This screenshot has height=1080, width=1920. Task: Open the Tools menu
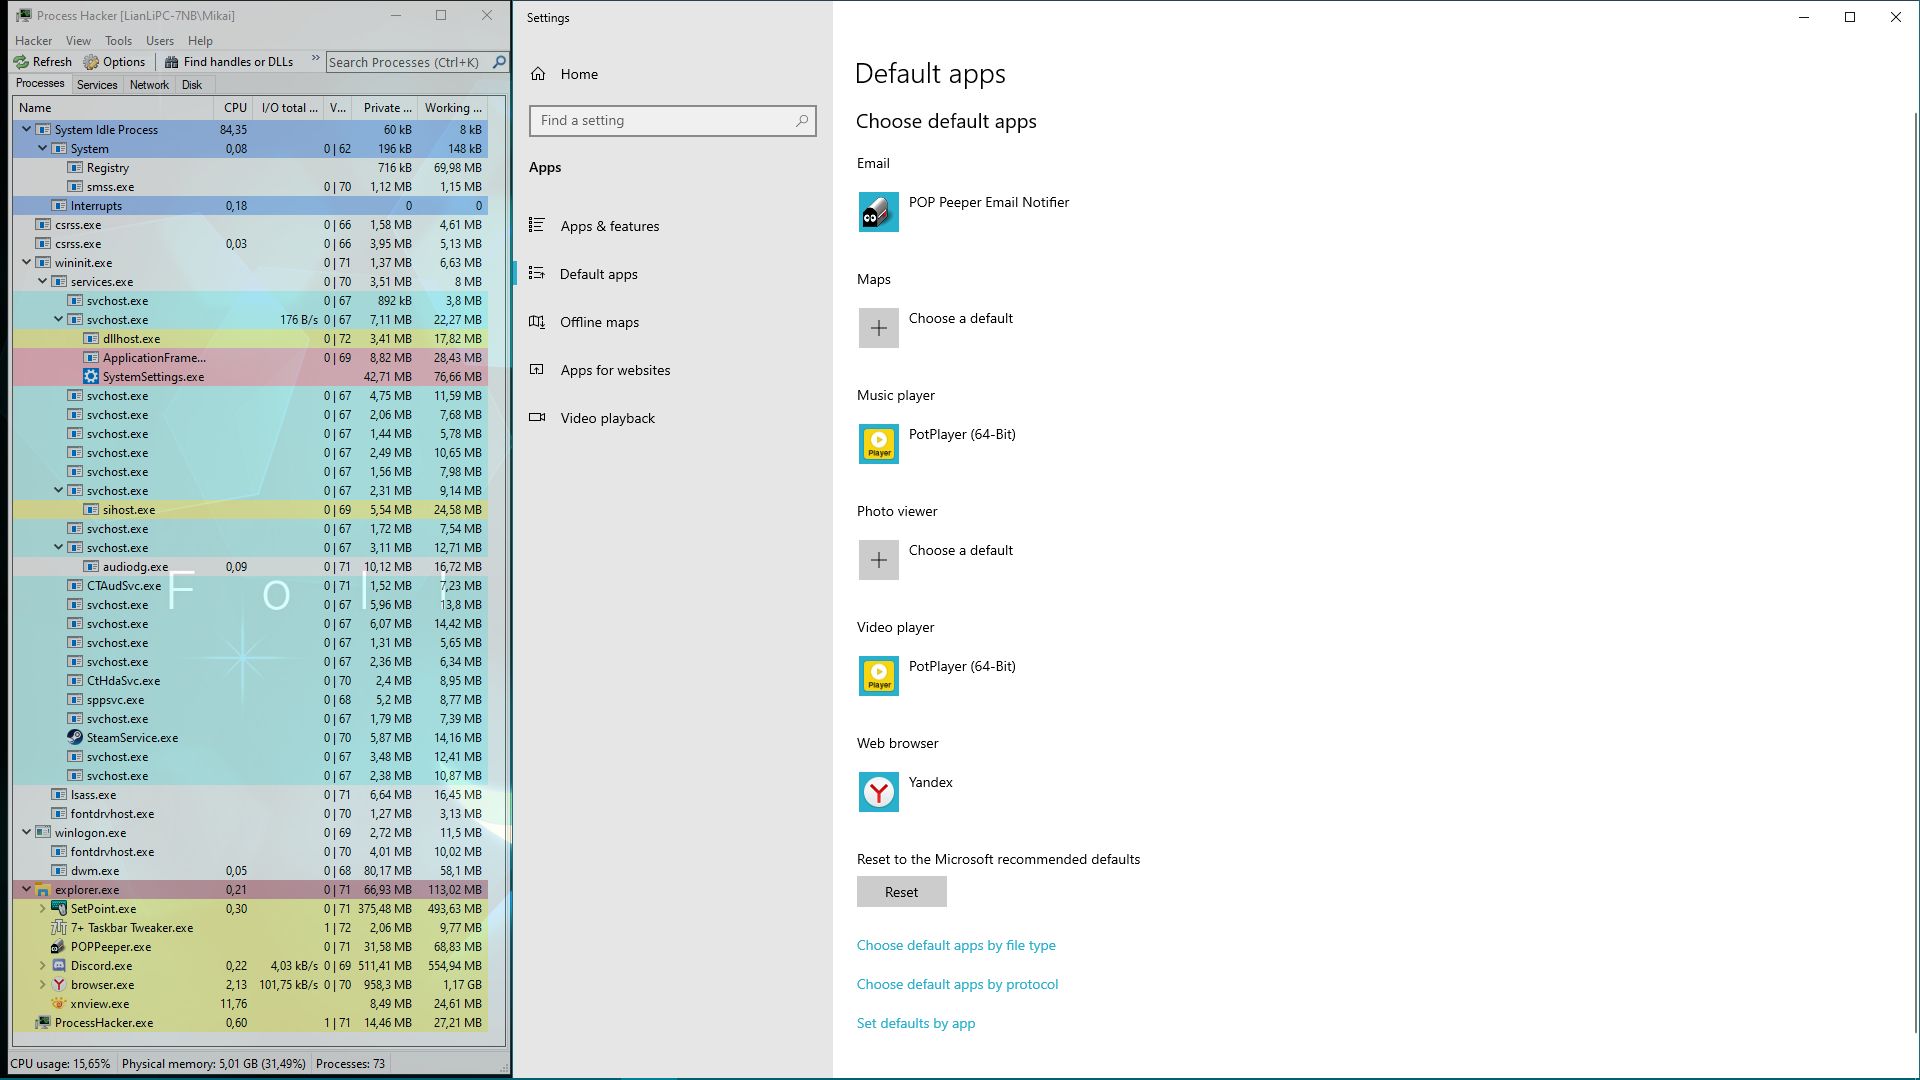(x=118, y=41)
